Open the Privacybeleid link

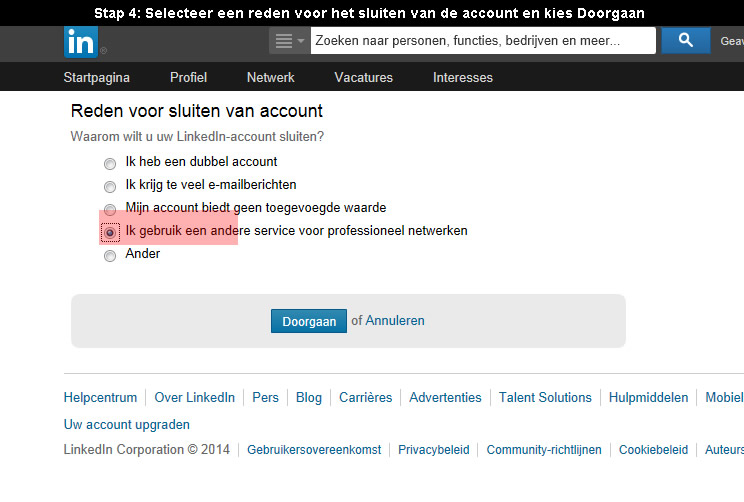[434, 449]
